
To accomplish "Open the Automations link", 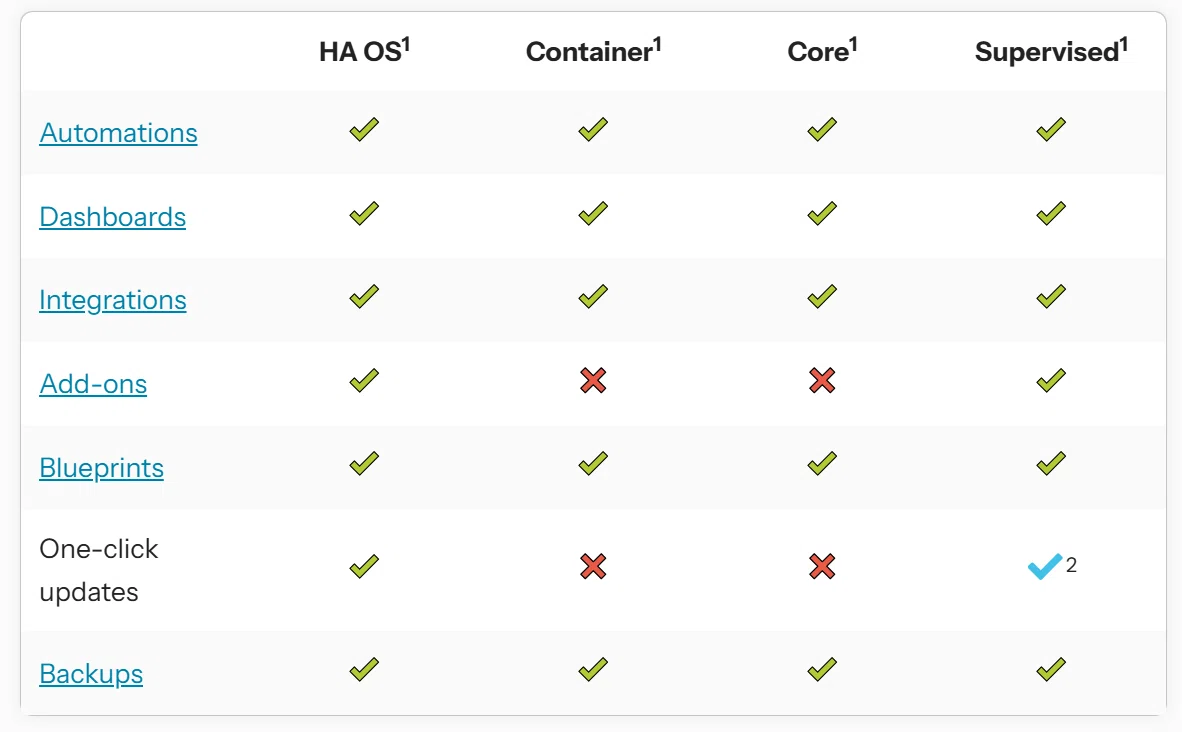I will 118,133.
